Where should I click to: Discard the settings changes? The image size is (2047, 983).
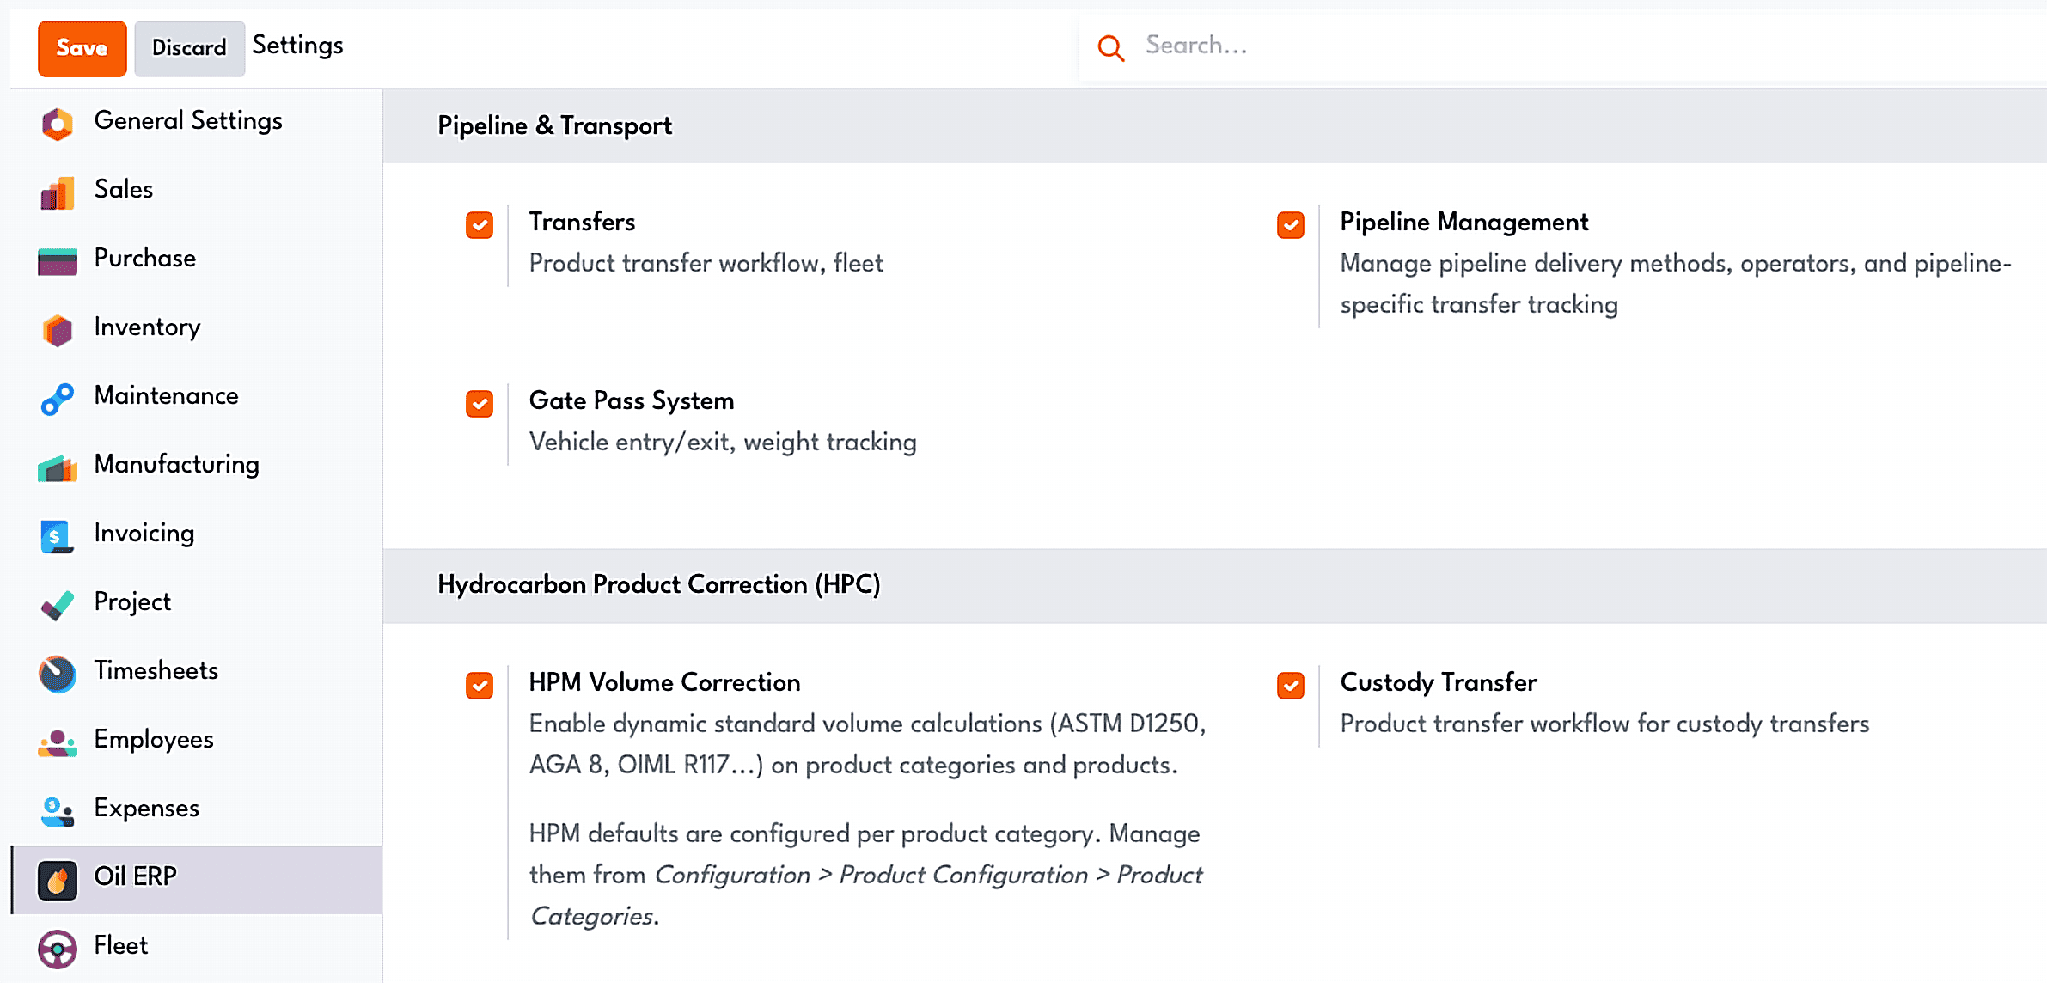tap(189, 48)
